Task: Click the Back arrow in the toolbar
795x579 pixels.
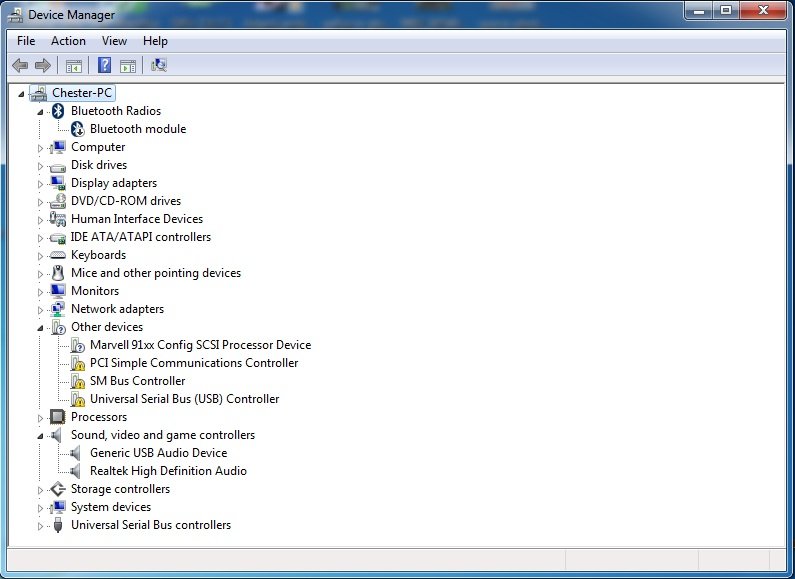Action: coord(20,66)
